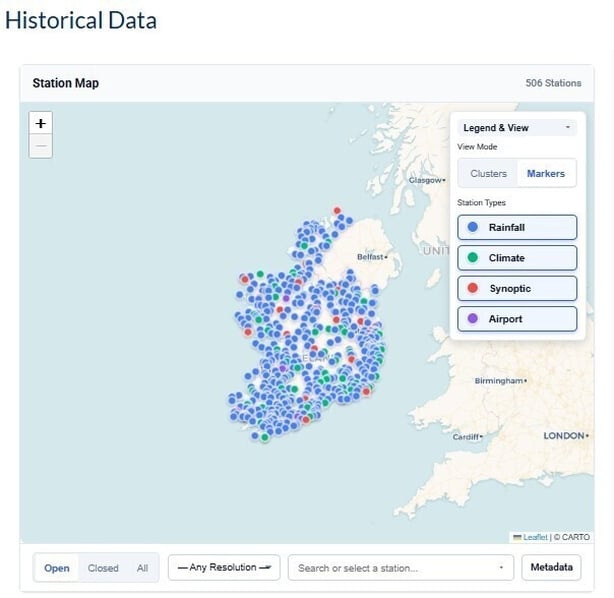Show only Closed stations
Screen dimensions: 614x598
(103, 568)
